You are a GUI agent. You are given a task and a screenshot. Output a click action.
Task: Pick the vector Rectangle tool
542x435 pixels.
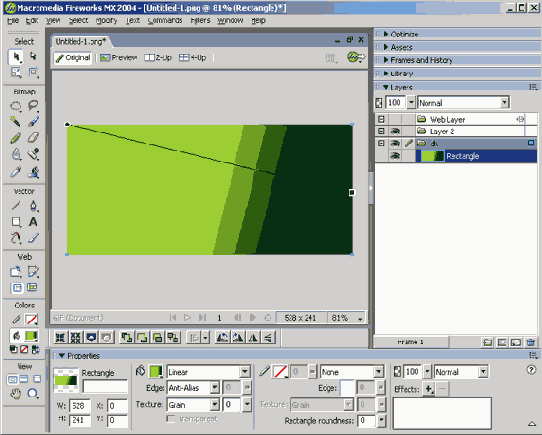click(x=16, y=222)
